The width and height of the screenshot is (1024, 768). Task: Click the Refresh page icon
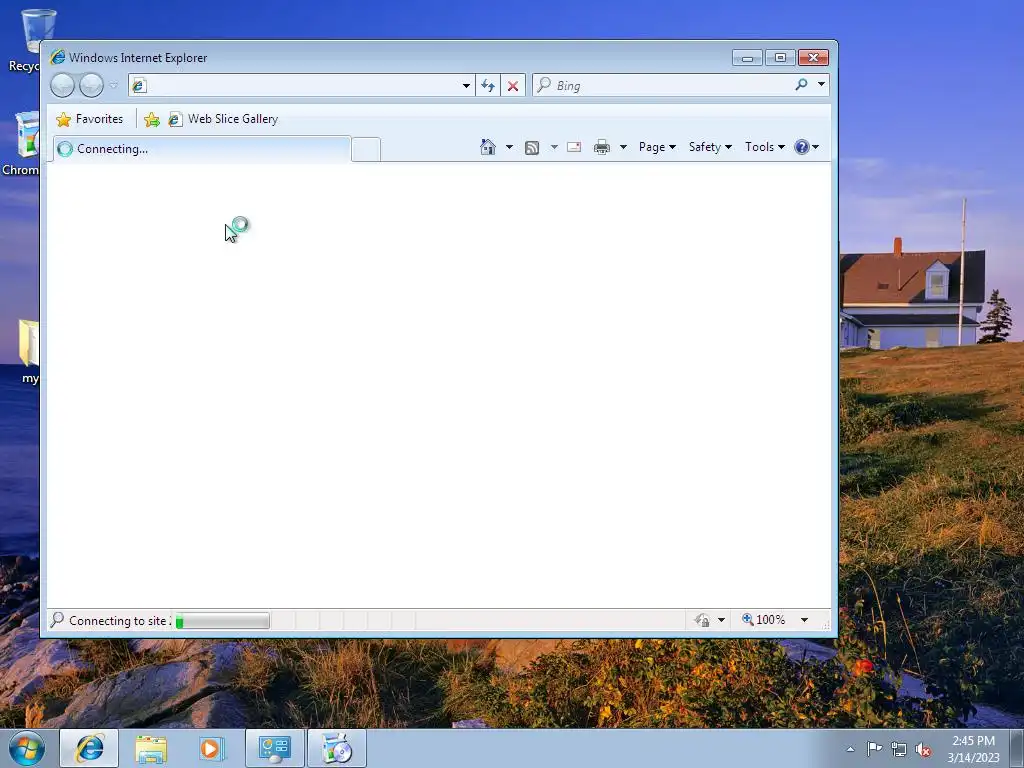pos(488,86)
